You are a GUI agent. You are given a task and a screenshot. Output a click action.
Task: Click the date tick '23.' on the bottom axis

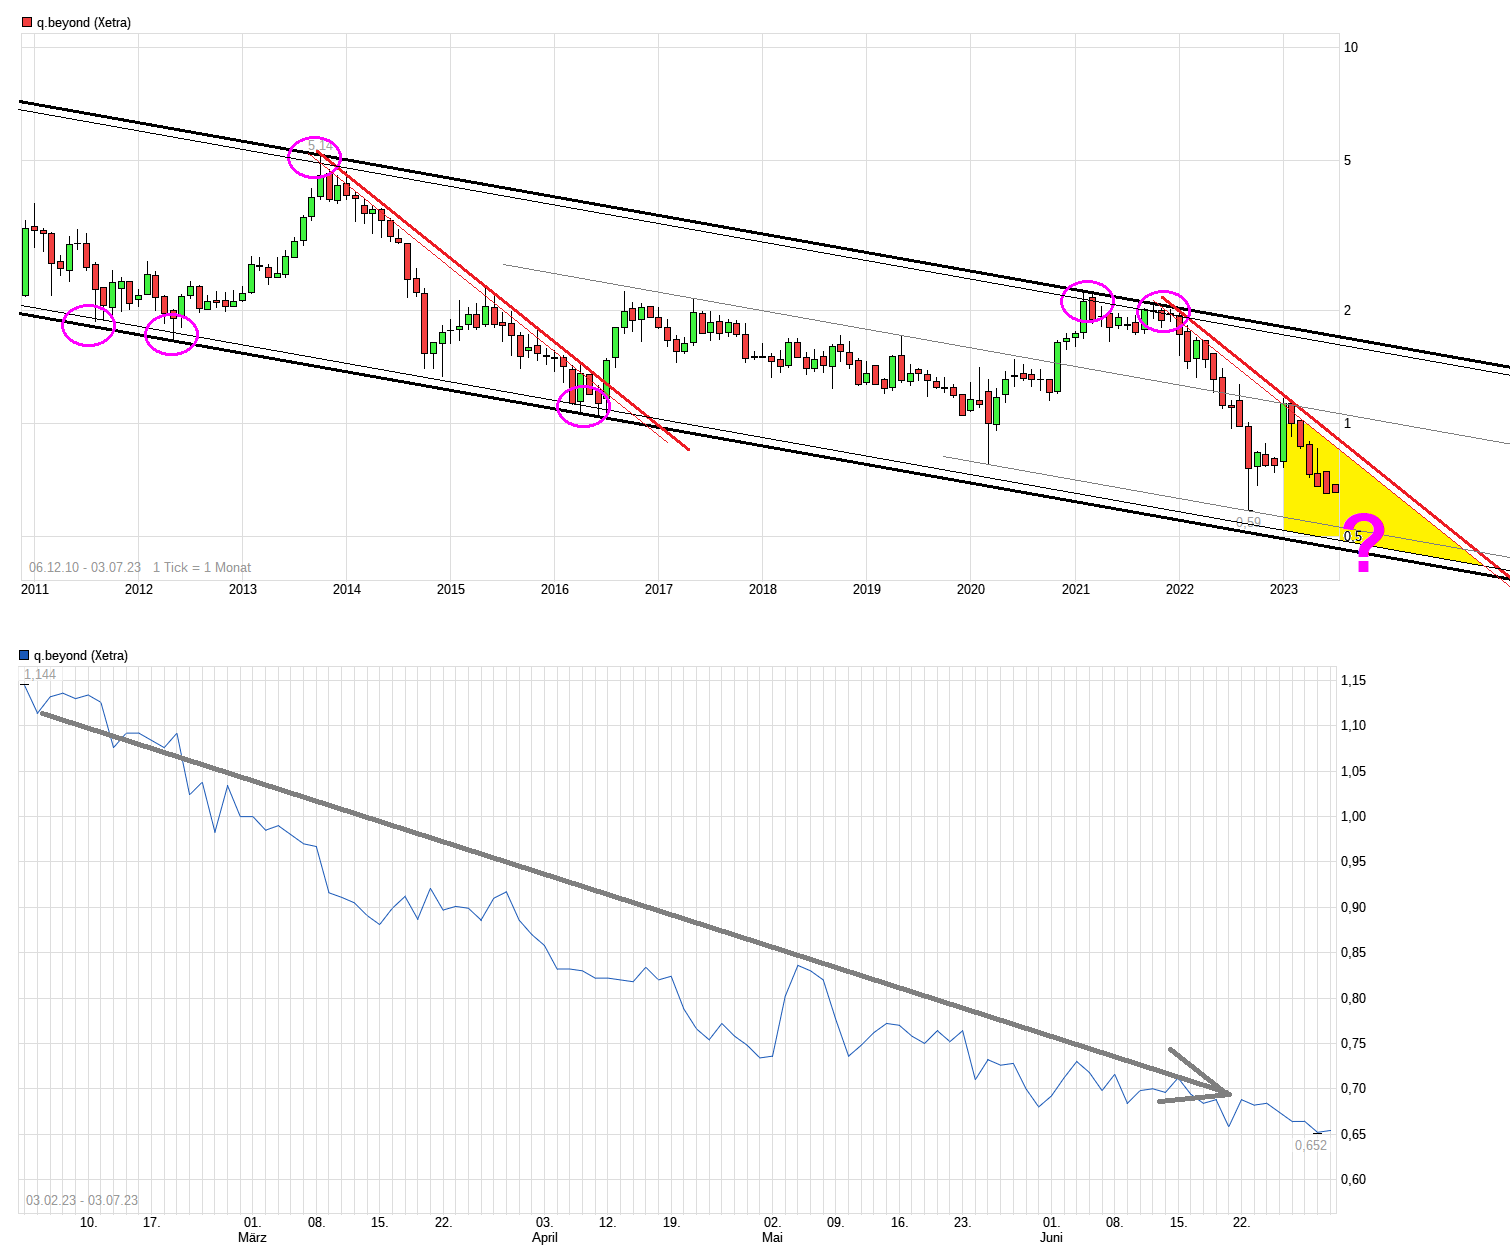tap(962, 1222)
